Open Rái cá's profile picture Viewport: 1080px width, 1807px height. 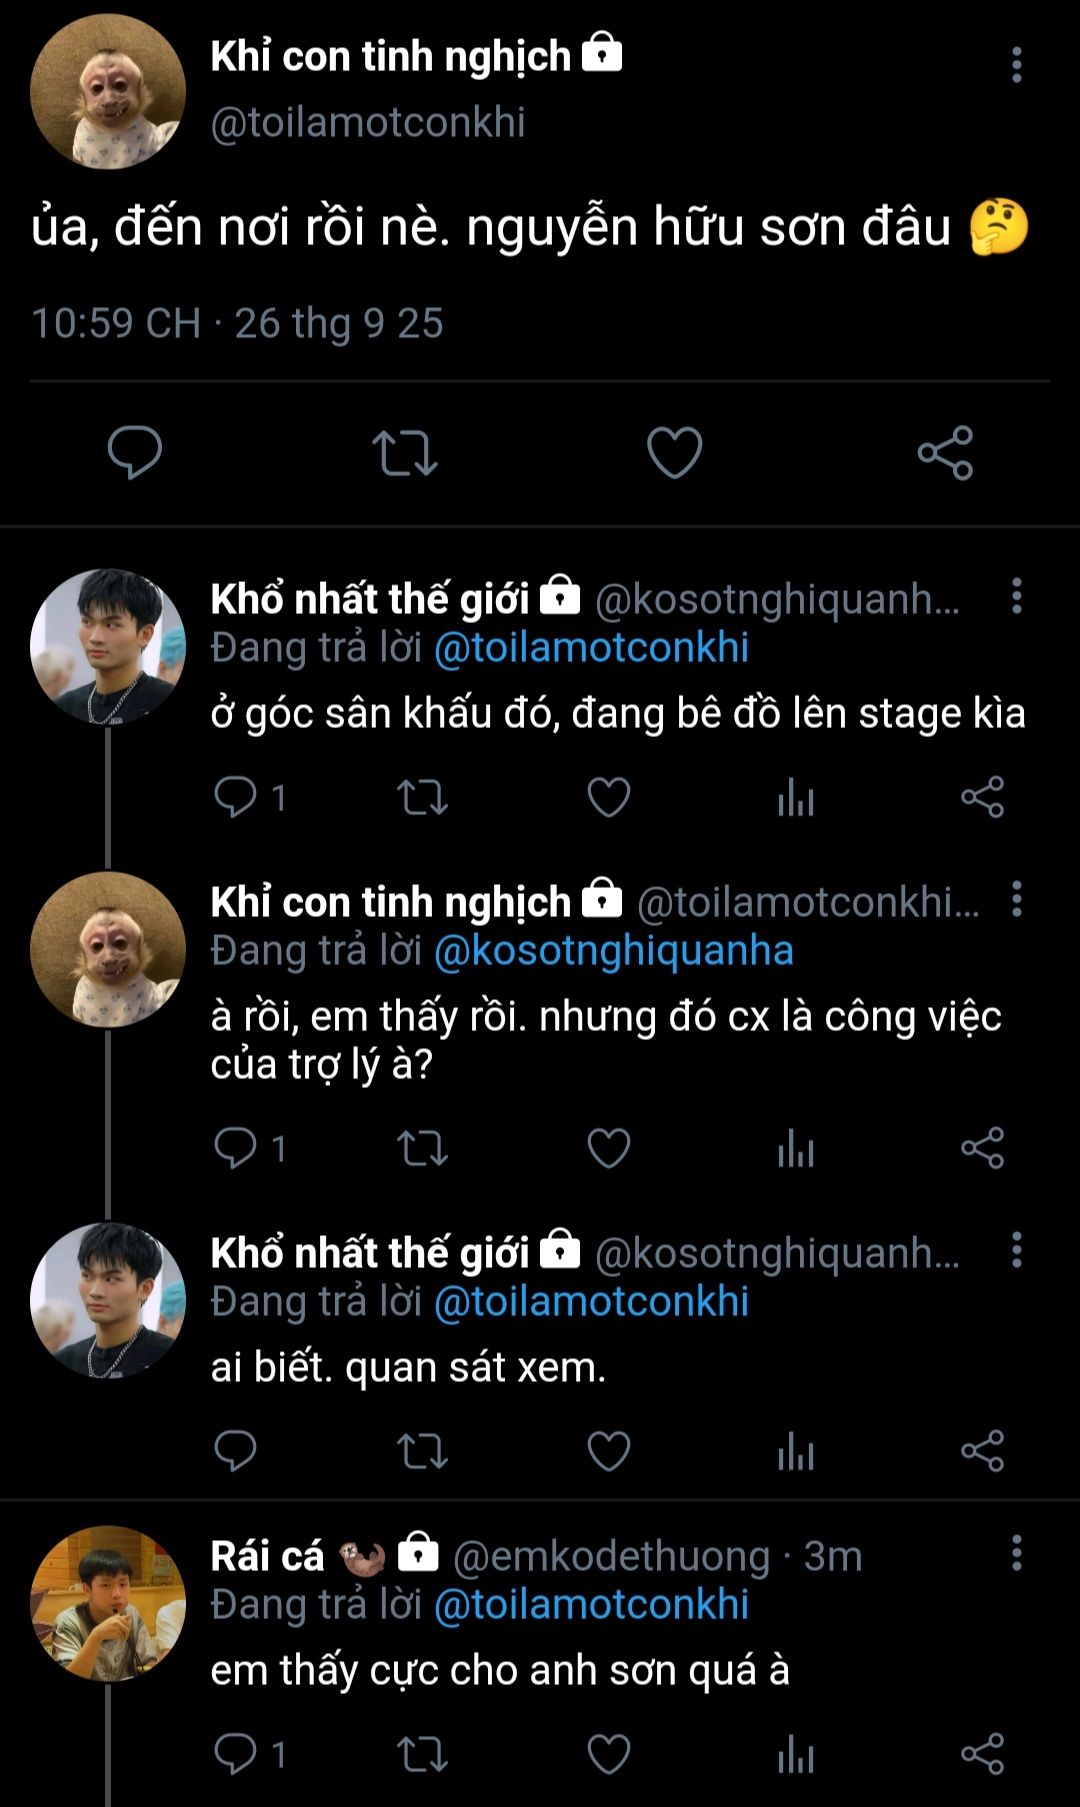(x=108, y=1603)
